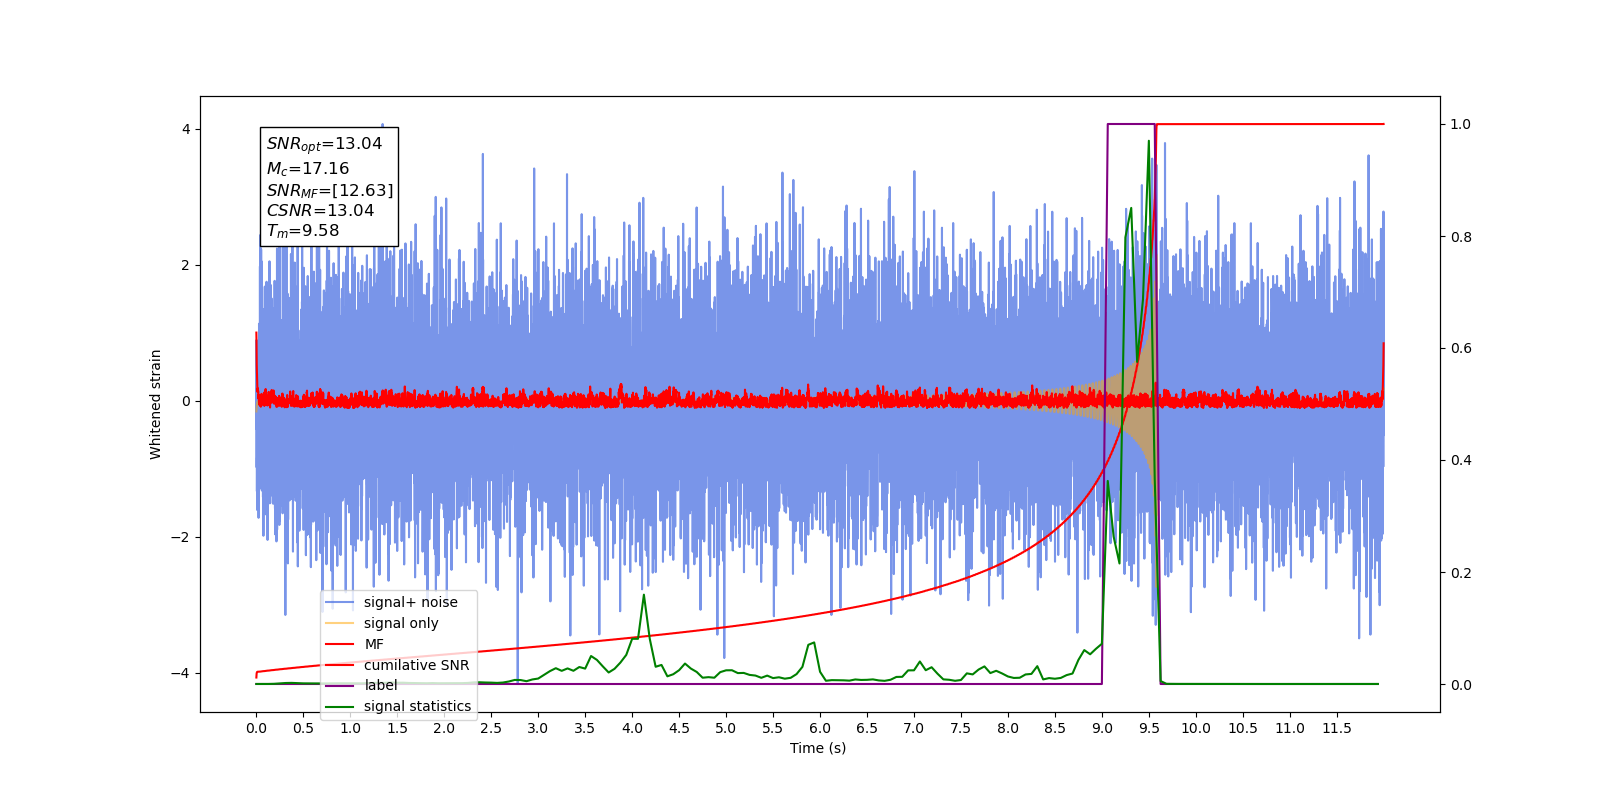Click the 0.0 tick label on the time axis
Viewport: 1600px width, 800px height.
coord(256,728)
